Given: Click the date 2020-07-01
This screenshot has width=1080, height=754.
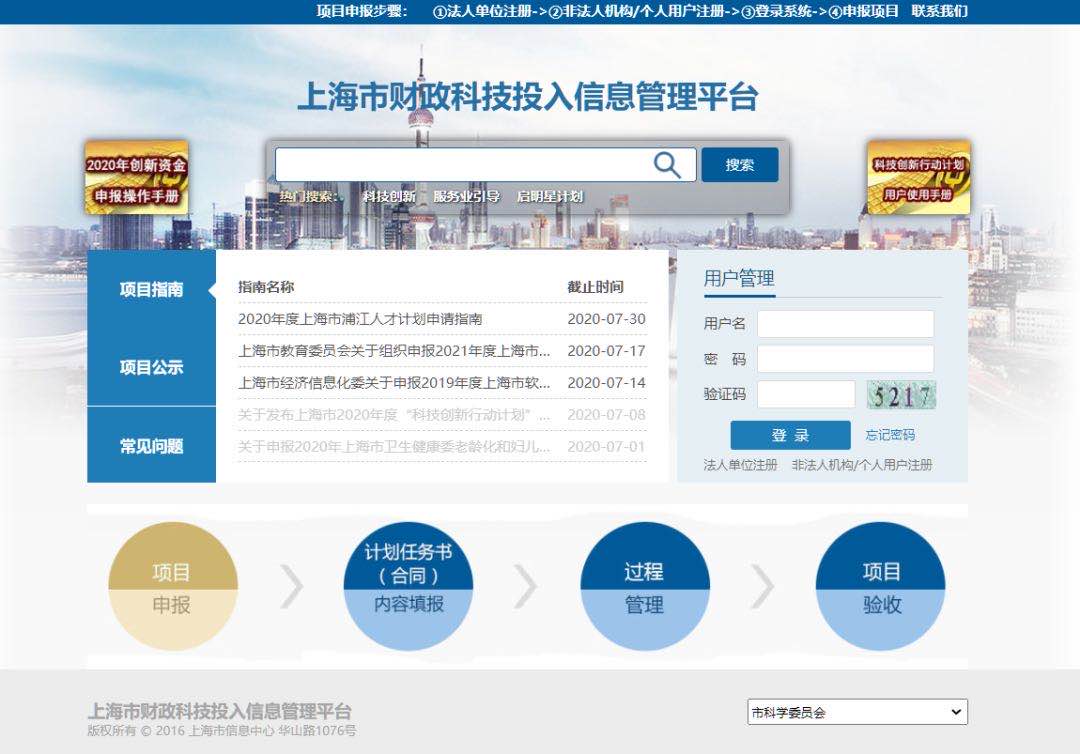Looking at the screenshot, I should point(606,446).
